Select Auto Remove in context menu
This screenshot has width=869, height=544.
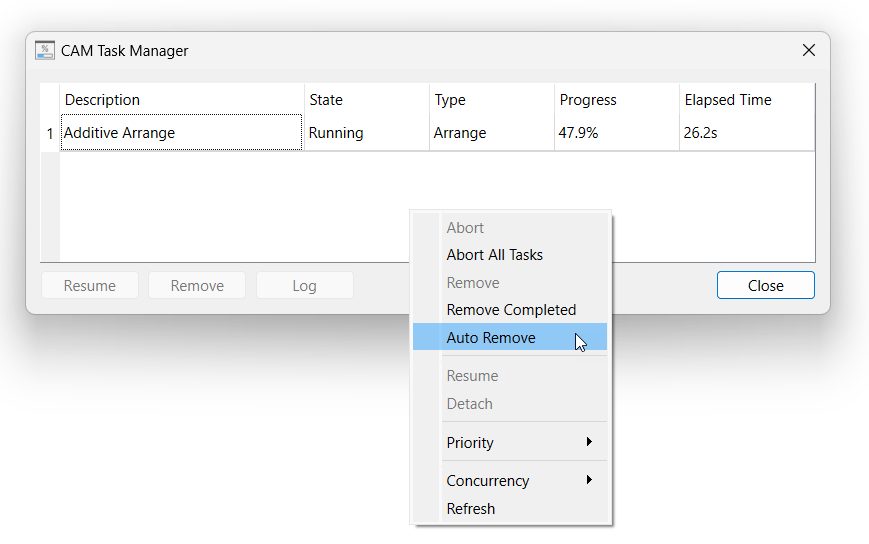(491, 338)
